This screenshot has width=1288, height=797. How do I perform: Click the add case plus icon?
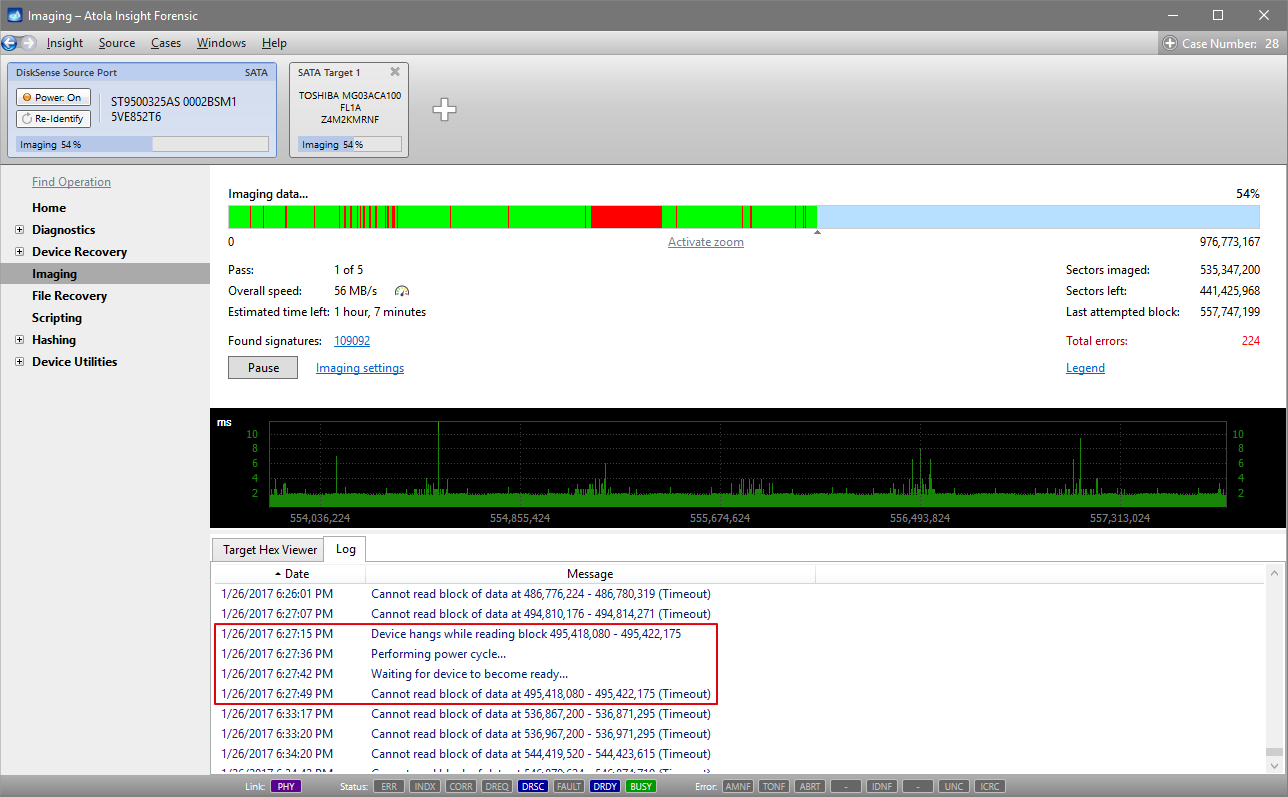(x=1170, y=43)
